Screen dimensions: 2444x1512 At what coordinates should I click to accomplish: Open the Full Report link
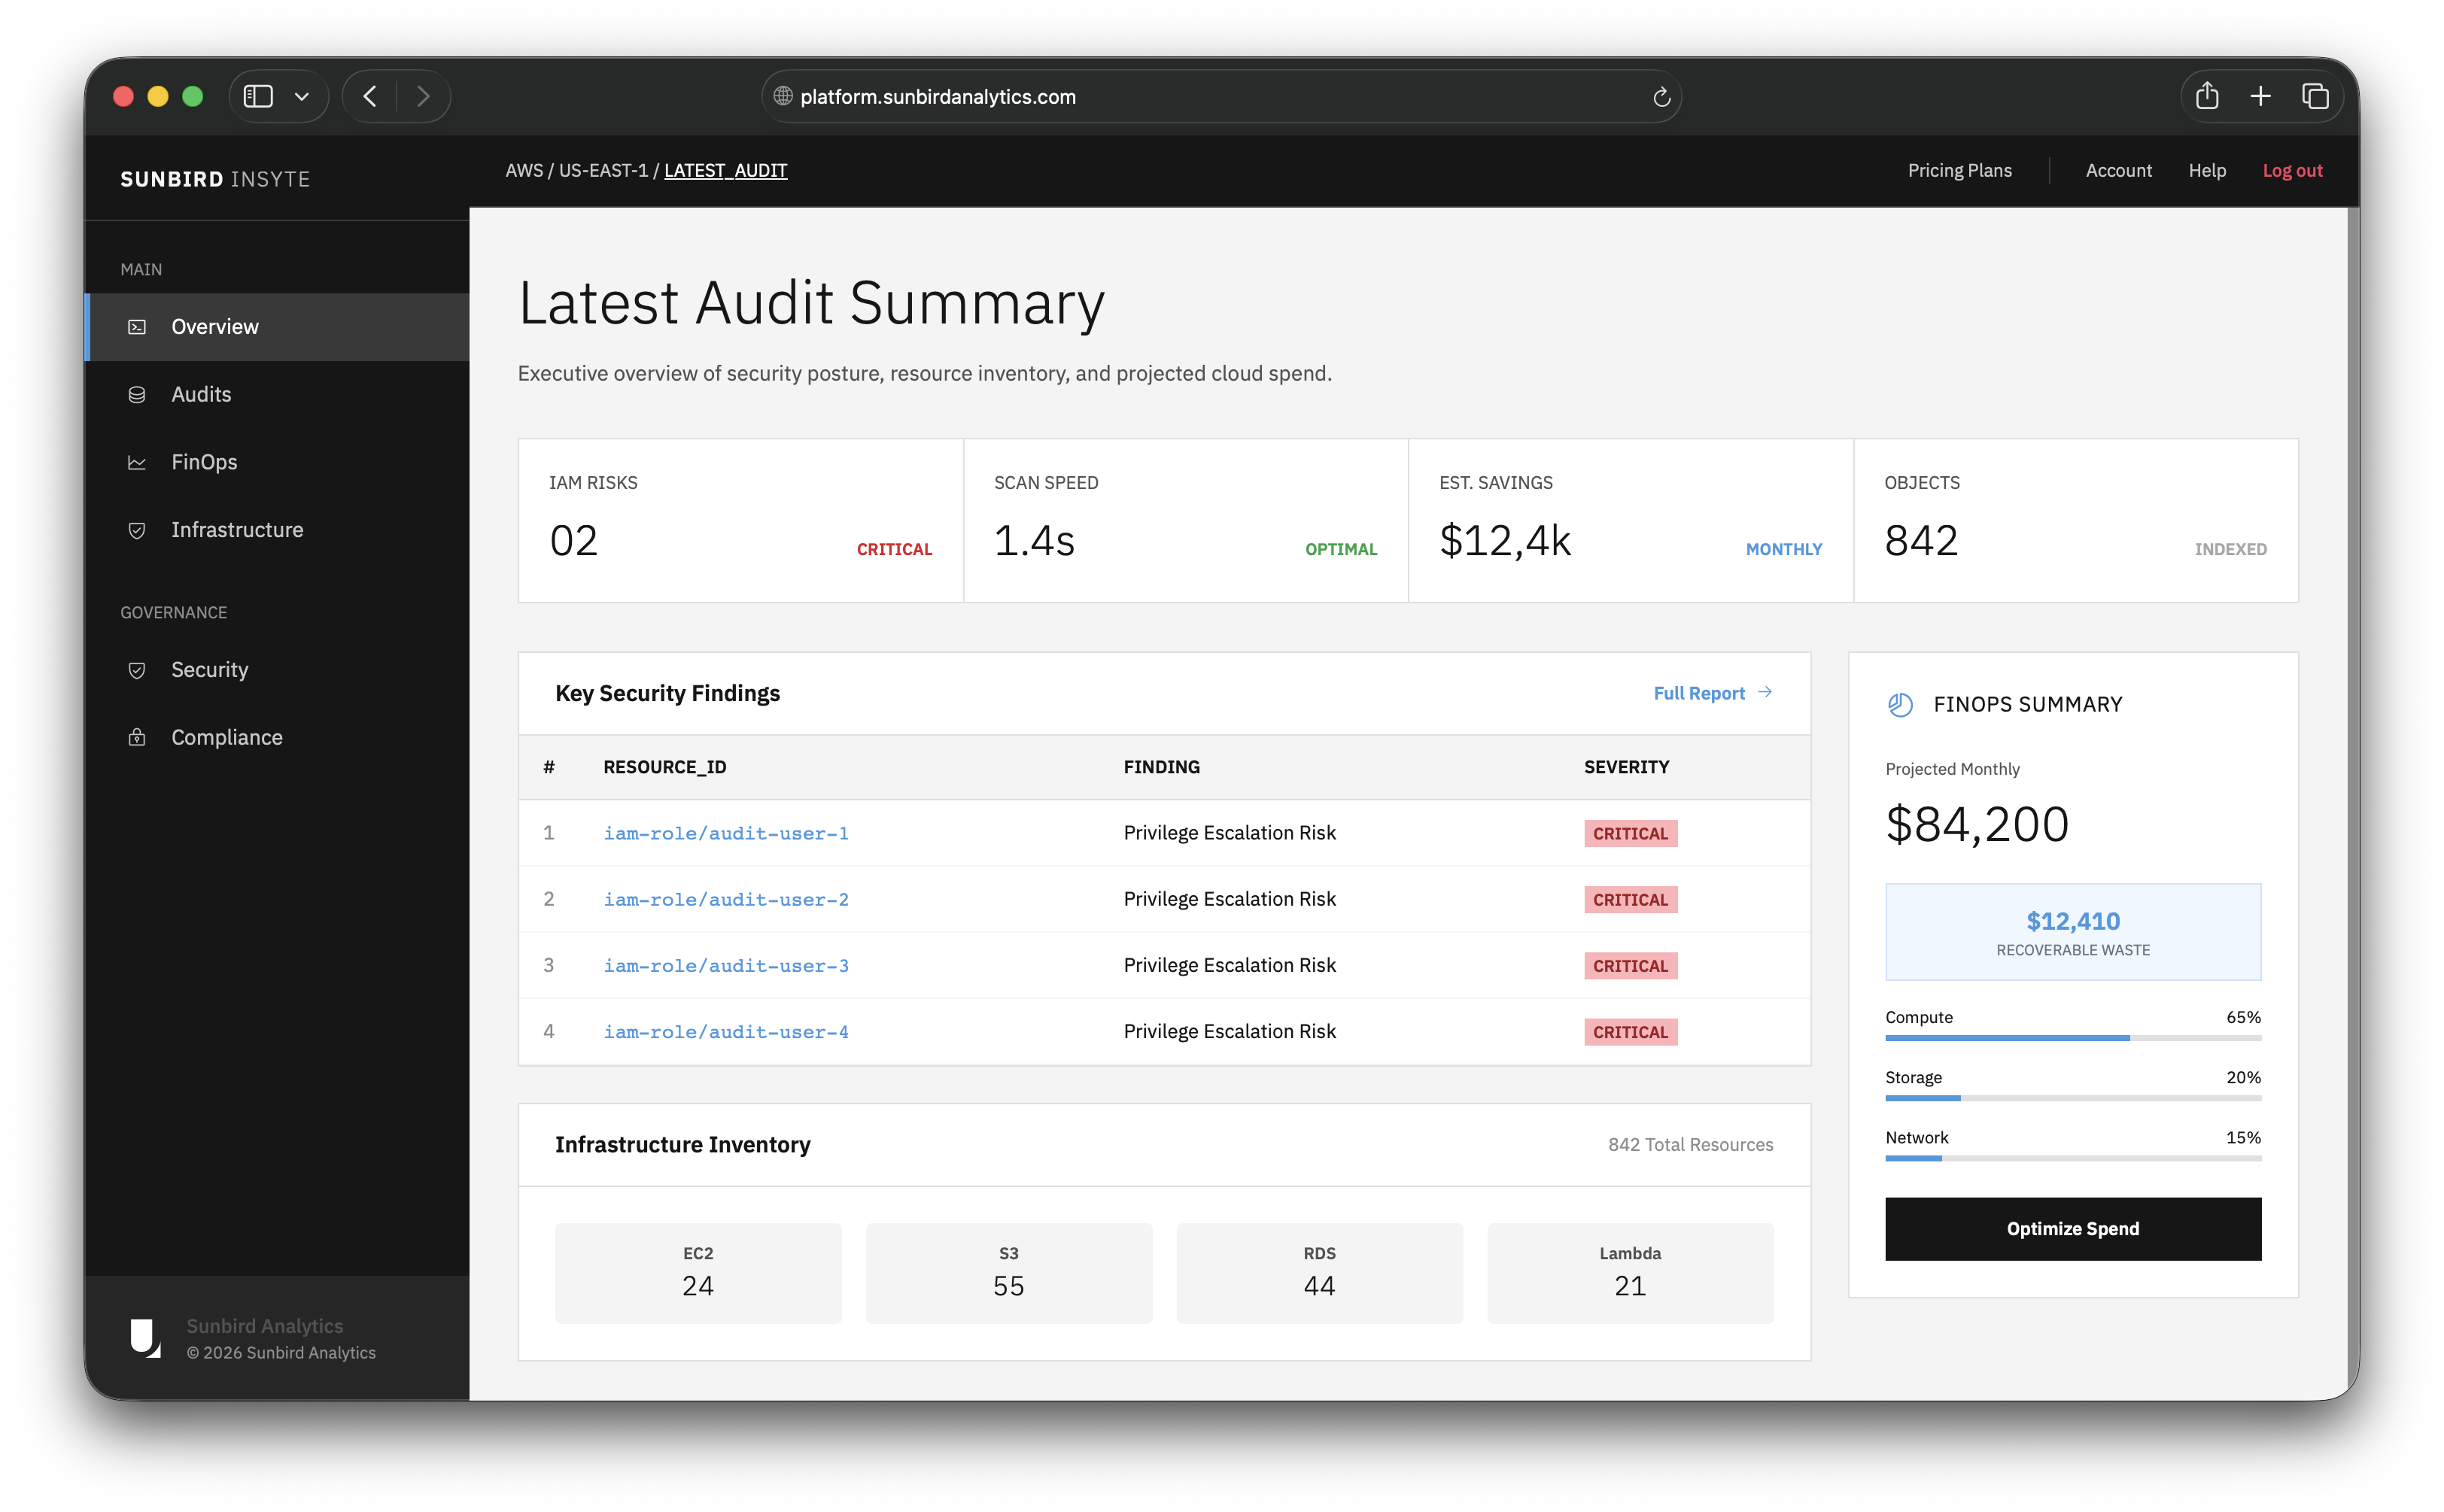[x=1700, y=692]
